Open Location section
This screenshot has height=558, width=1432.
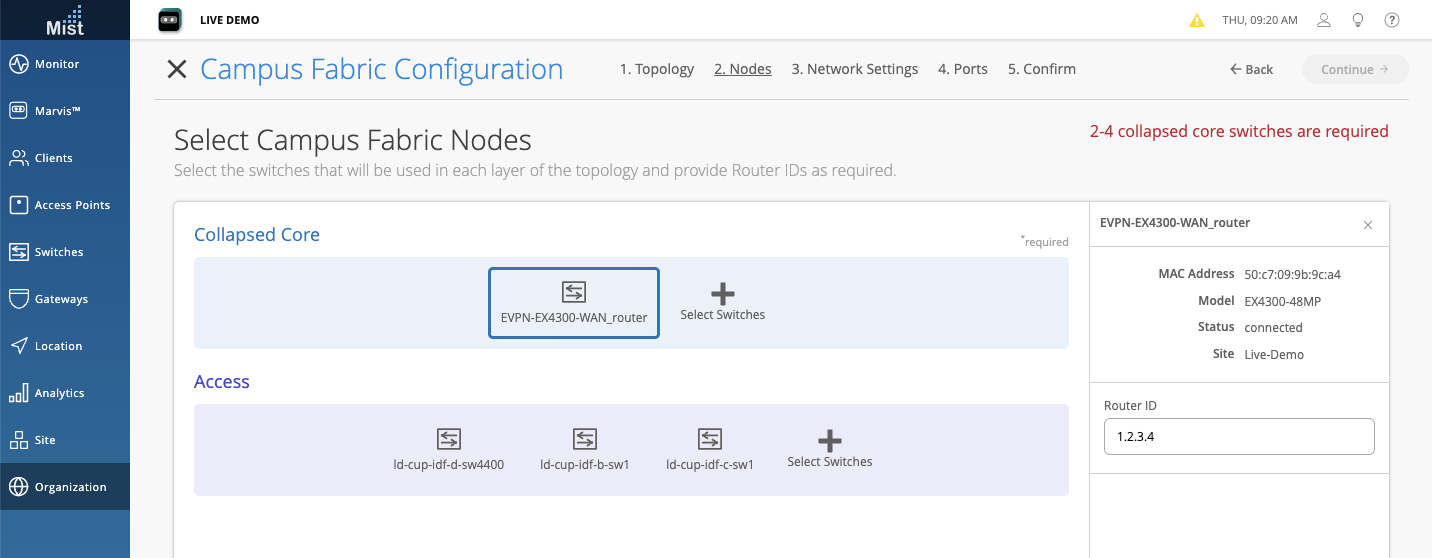pos(58,346)
